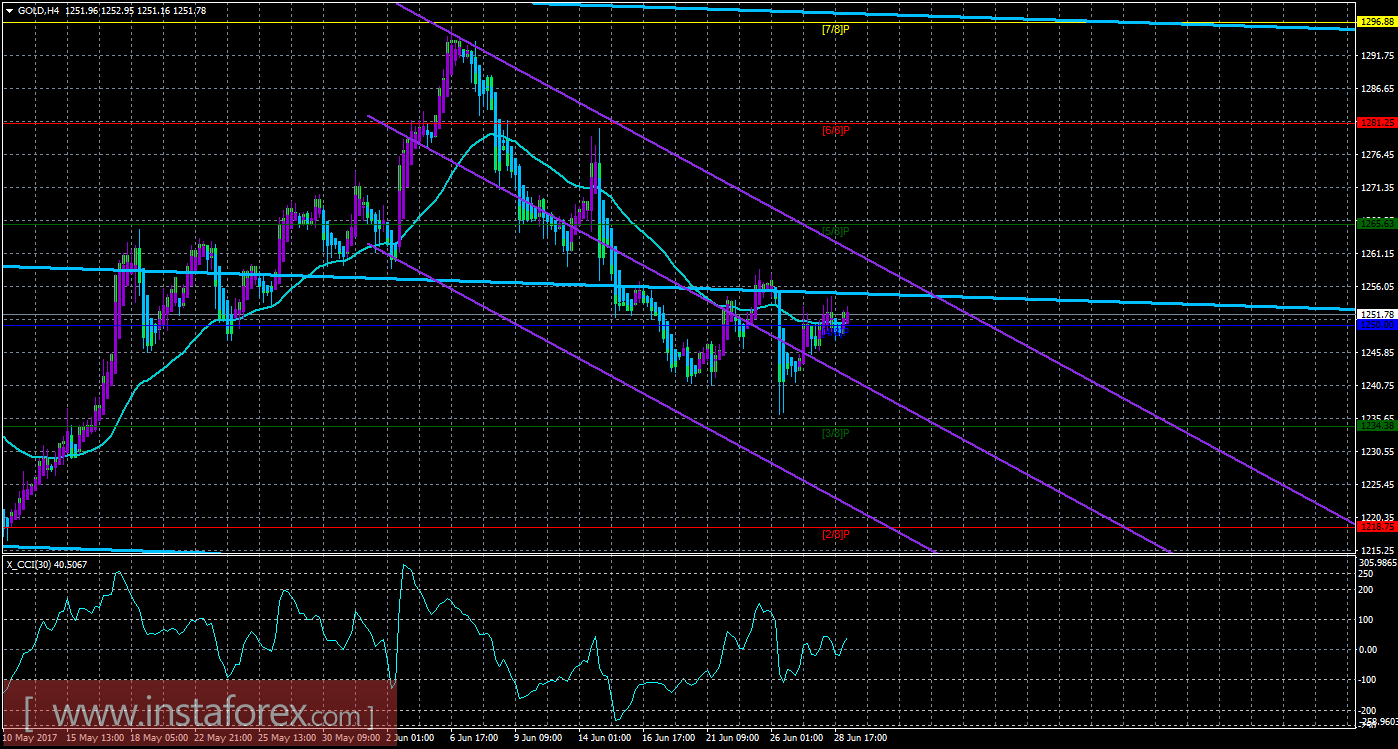Click the [7/8]P Murrey level label
Image resolution: width=1398 pixels, height=749 pixels.
click(834, 30)
